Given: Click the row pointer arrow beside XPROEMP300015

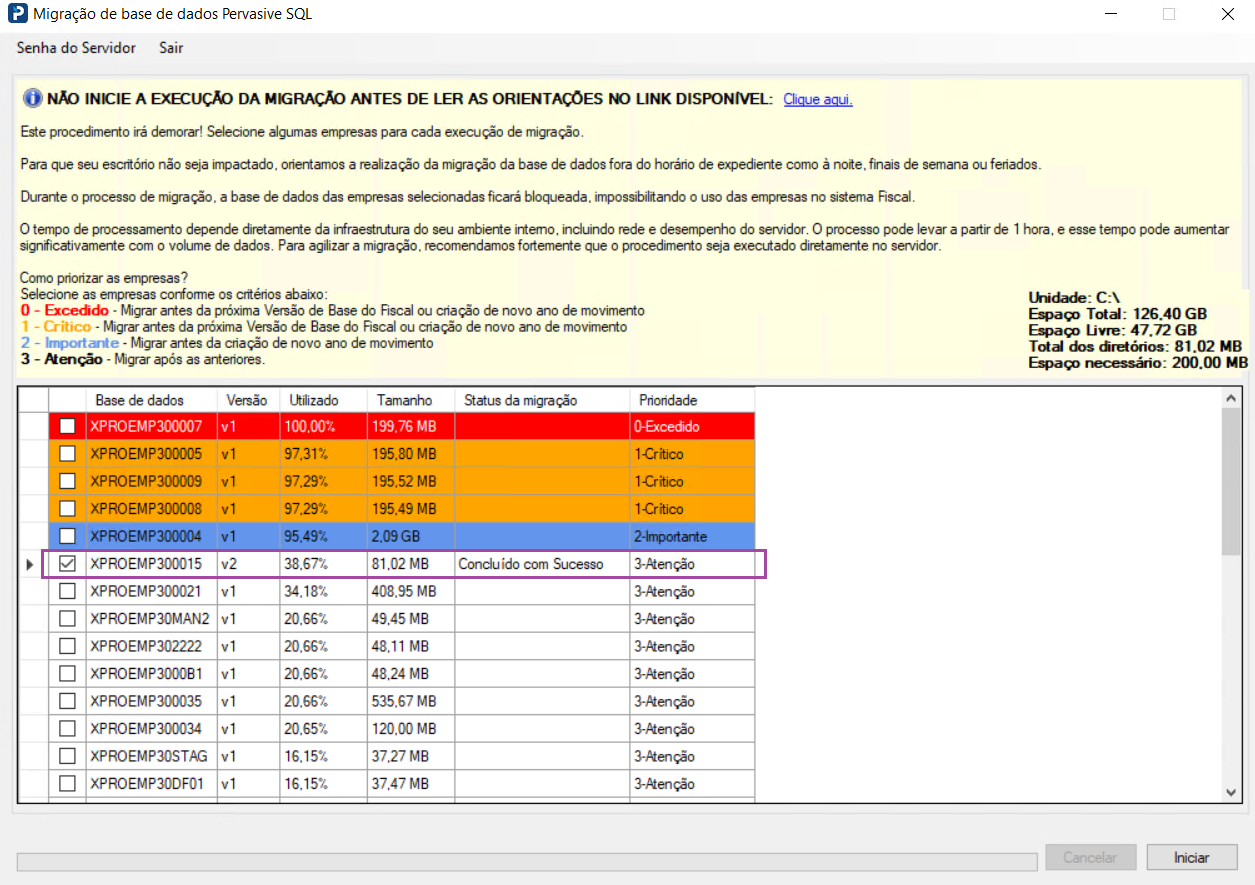Looking at the screenshot, I should [28, 565].
